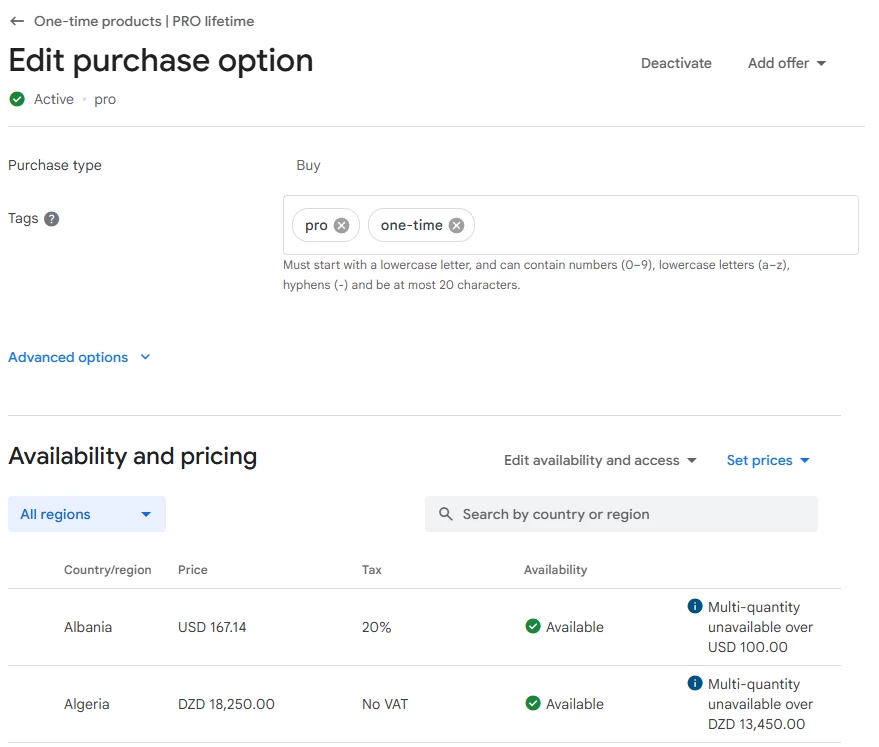
Task: Click the Tags help question mark icon
Action: pyautogui.click(x=52, y=219)
